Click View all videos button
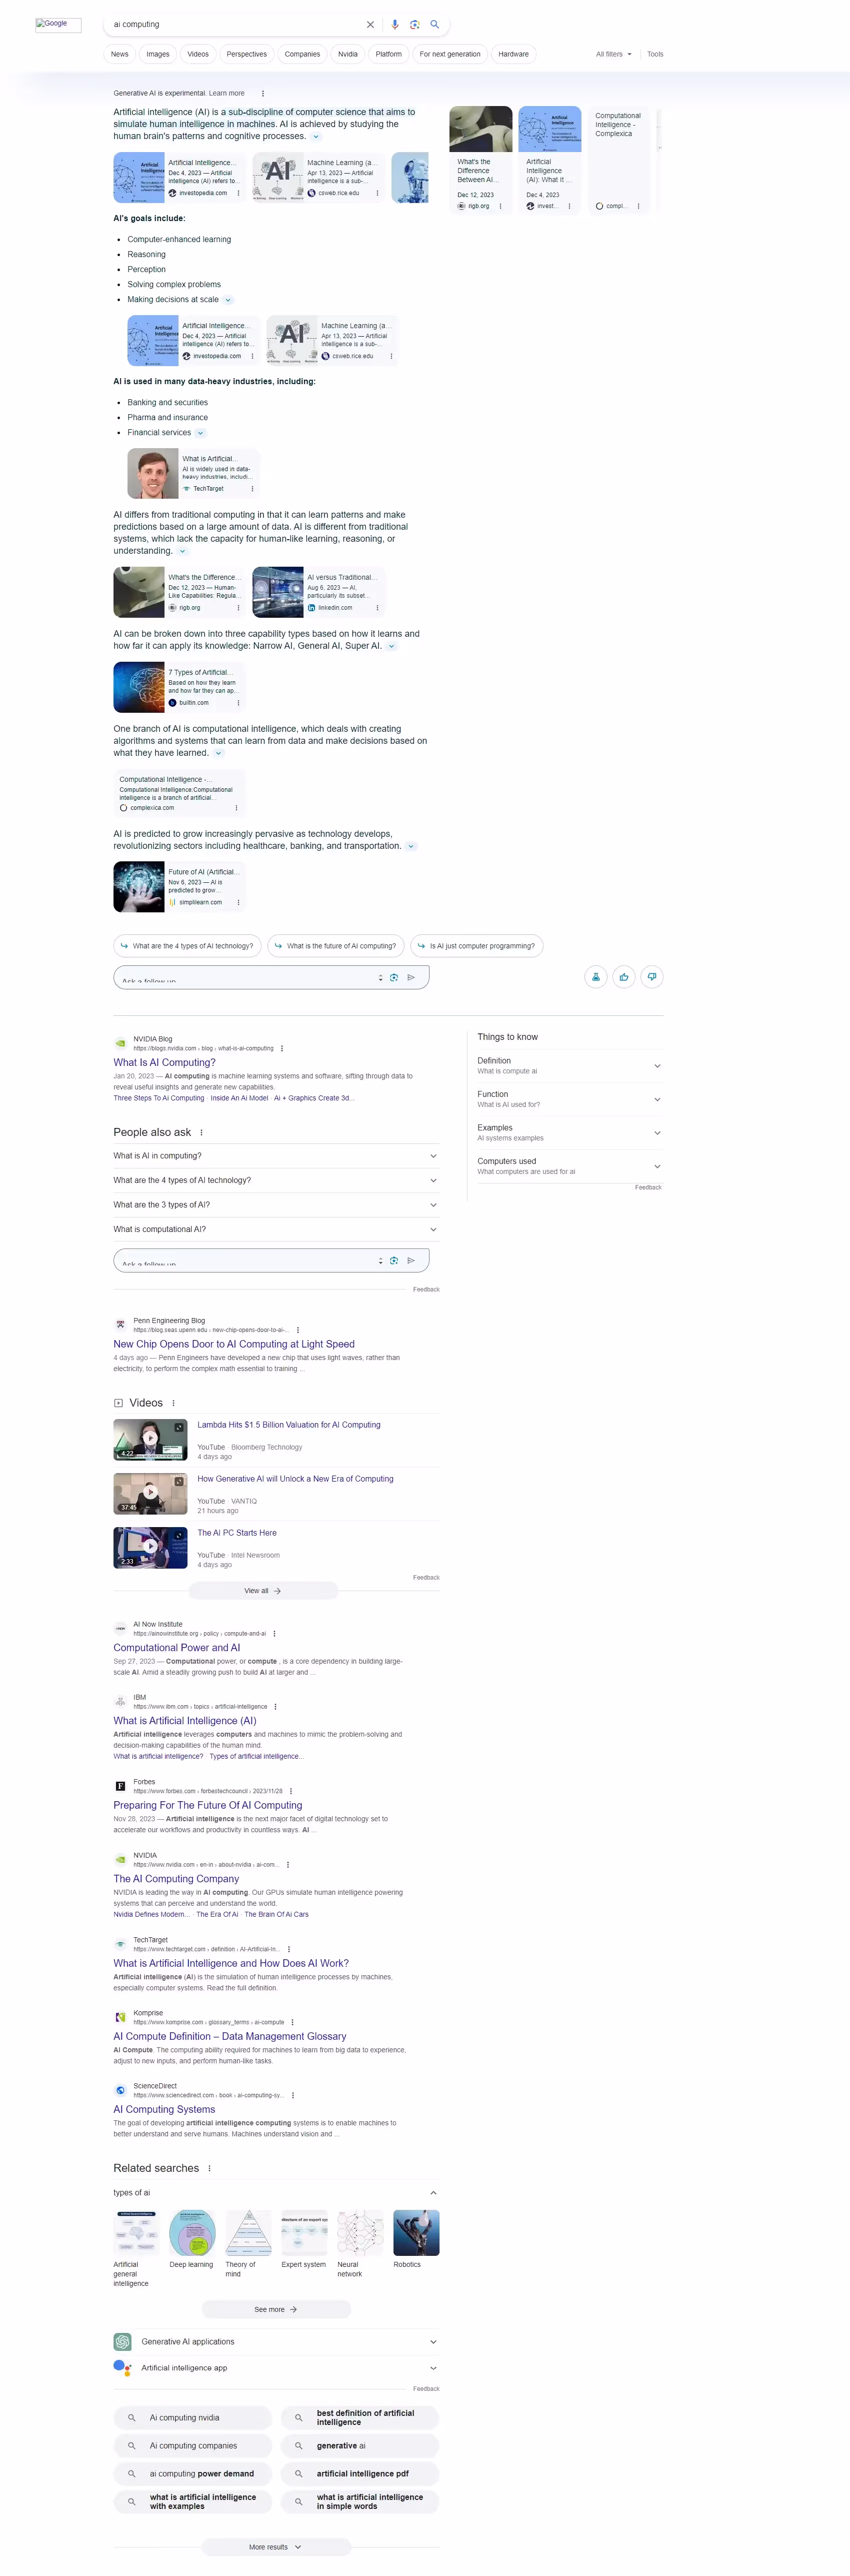The image size is (850, 2576). (263, 1590)
